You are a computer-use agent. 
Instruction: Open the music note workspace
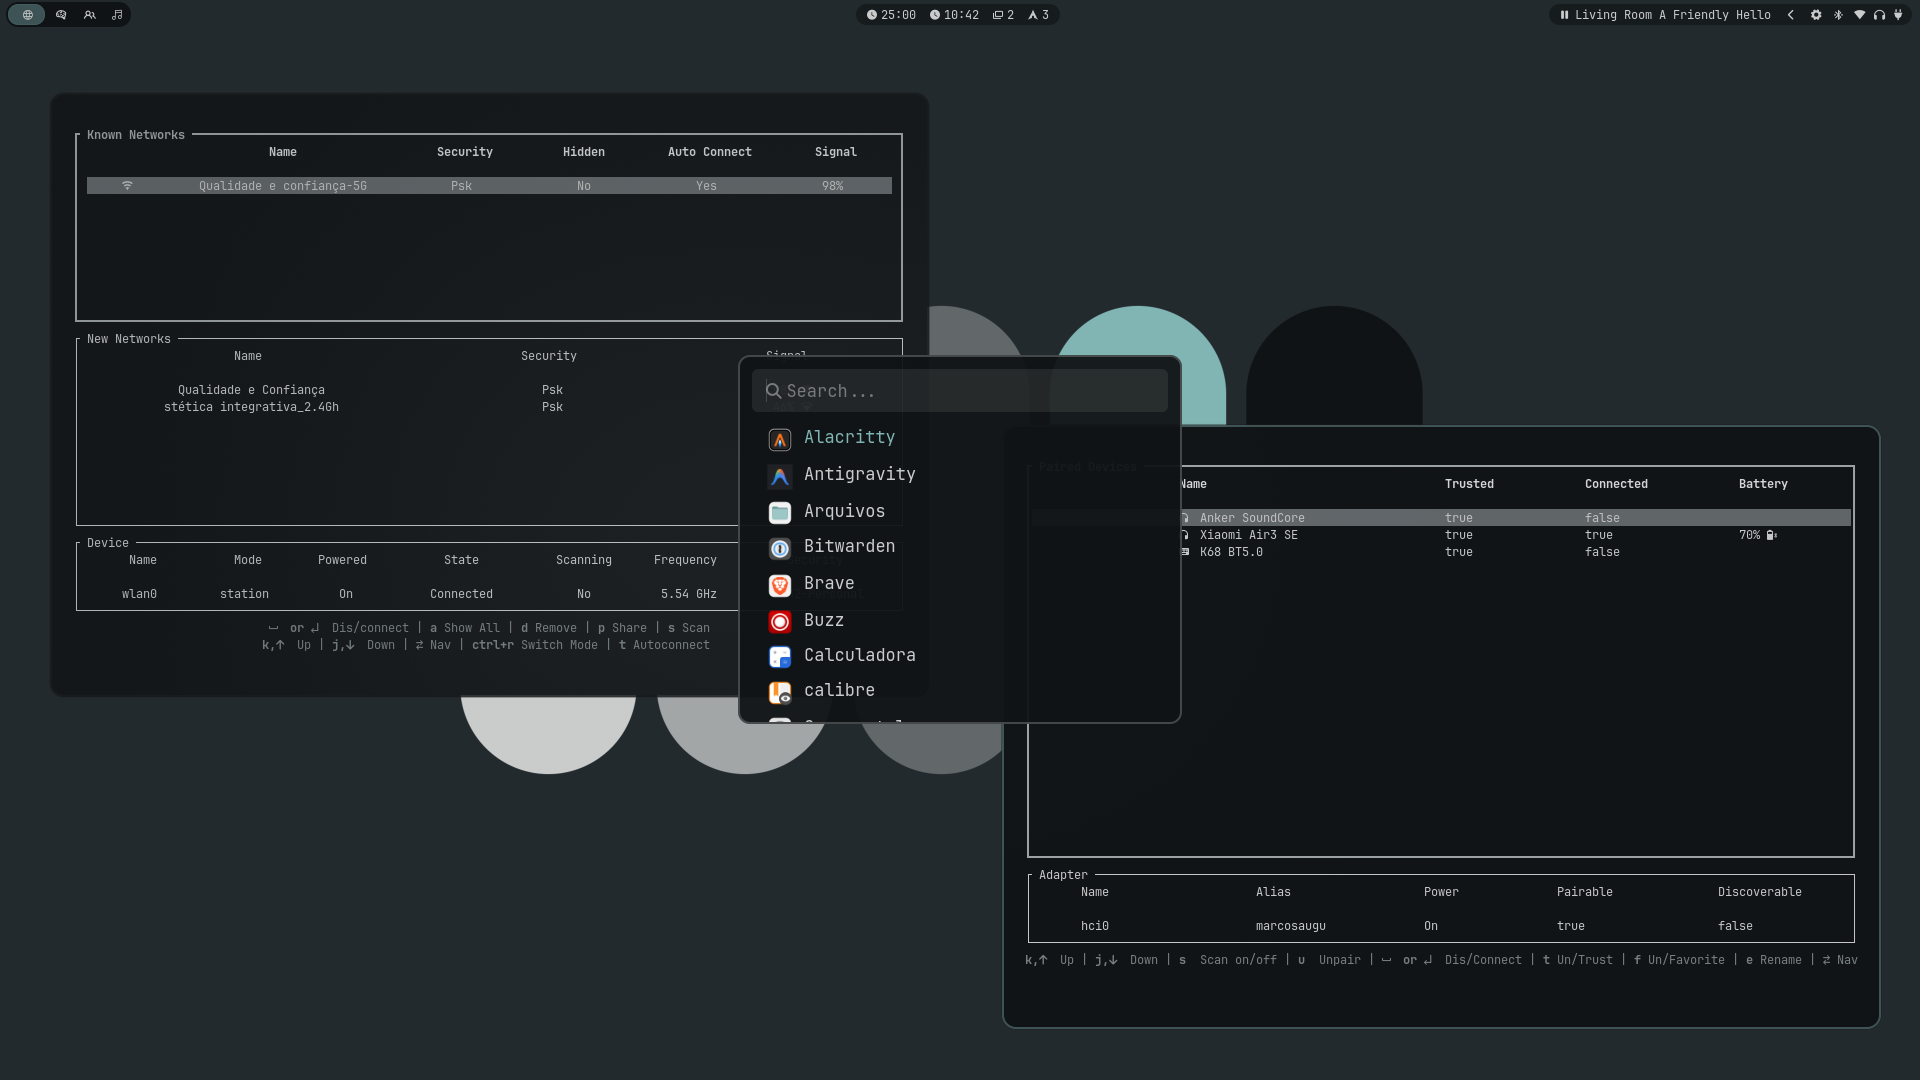117,15
